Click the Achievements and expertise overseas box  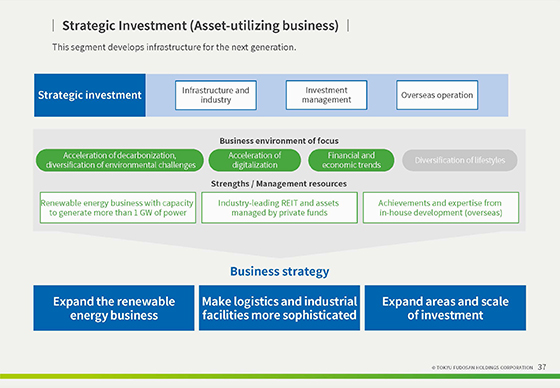tap(441, 208)
